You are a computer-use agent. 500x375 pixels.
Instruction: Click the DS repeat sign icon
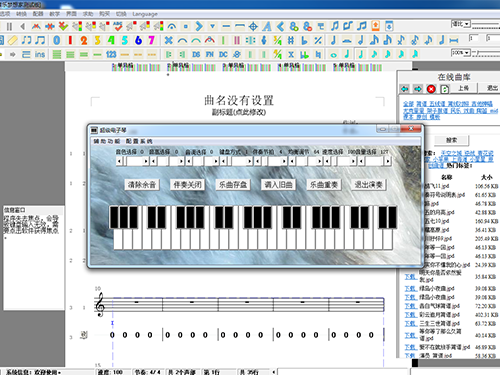point(196,54)
